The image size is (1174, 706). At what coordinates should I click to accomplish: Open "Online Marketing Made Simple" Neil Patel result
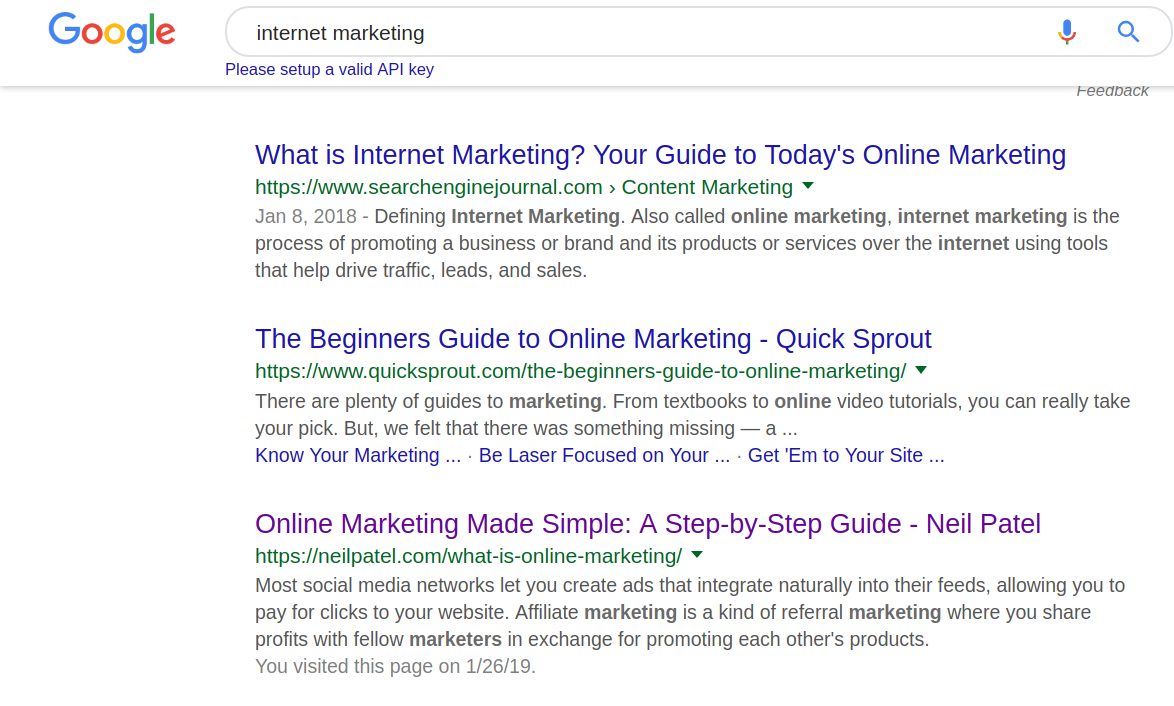pyautogui.click(x=647, y=523)
